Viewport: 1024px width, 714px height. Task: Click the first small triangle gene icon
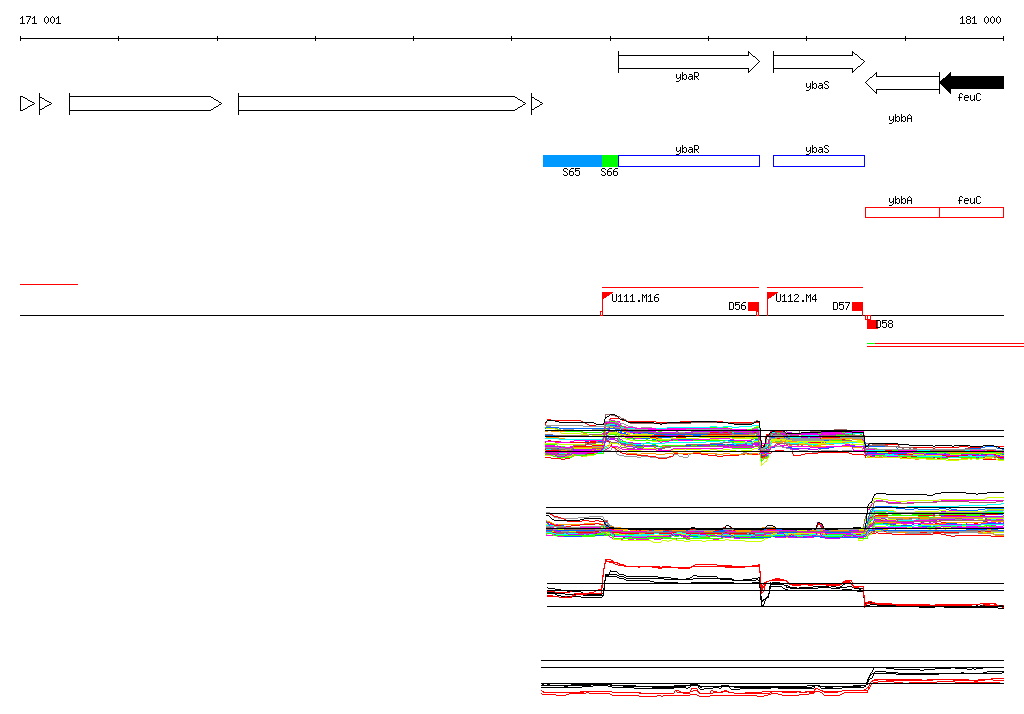(x=27, y=103)
